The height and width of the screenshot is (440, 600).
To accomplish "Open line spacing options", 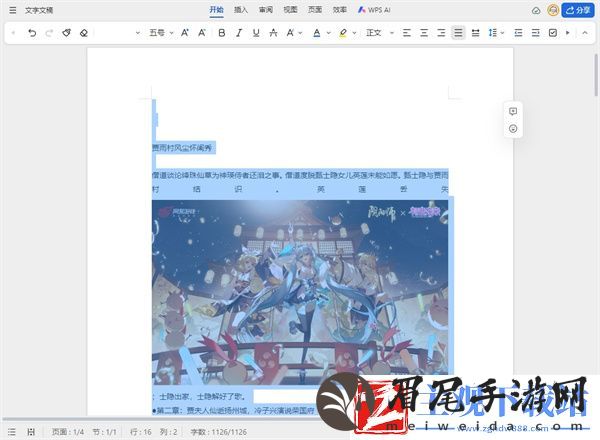I will point(492,33).
